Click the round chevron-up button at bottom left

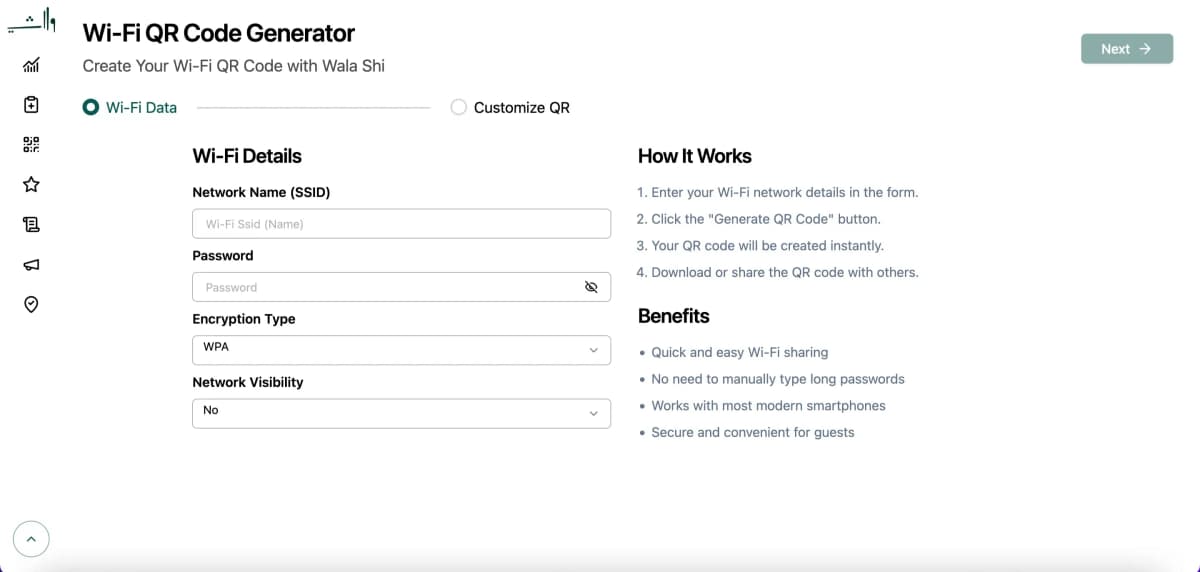tap(31, 540)
